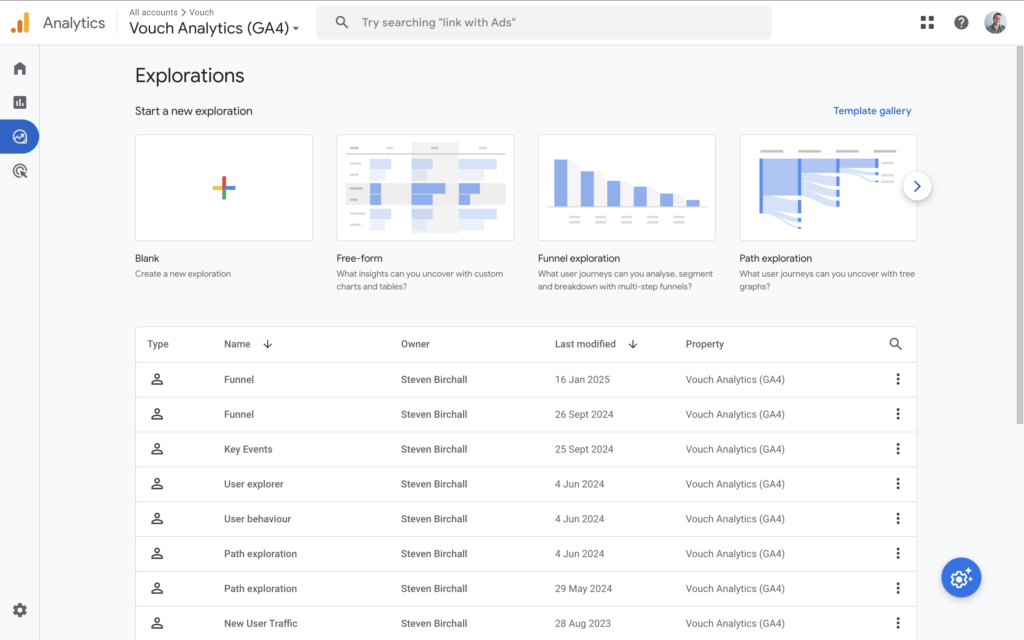
Task: Click the 28 Aug 2023 date cell
Action: click(x=583, y=623)
